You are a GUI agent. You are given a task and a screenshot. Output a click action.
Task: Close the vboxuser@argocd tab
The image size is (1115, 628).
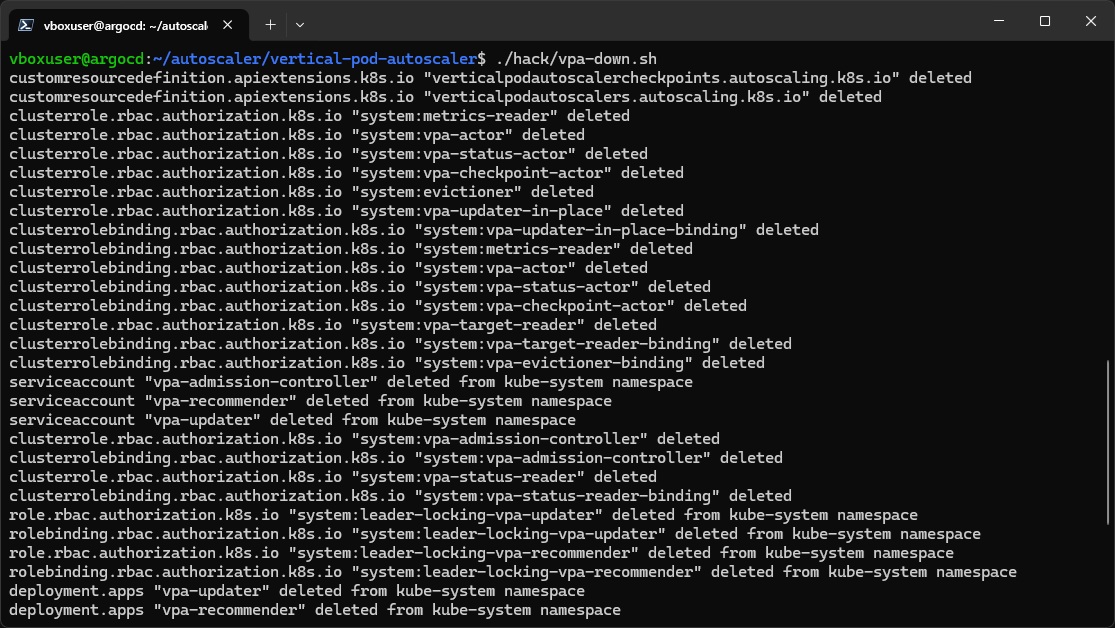(228, 25)
